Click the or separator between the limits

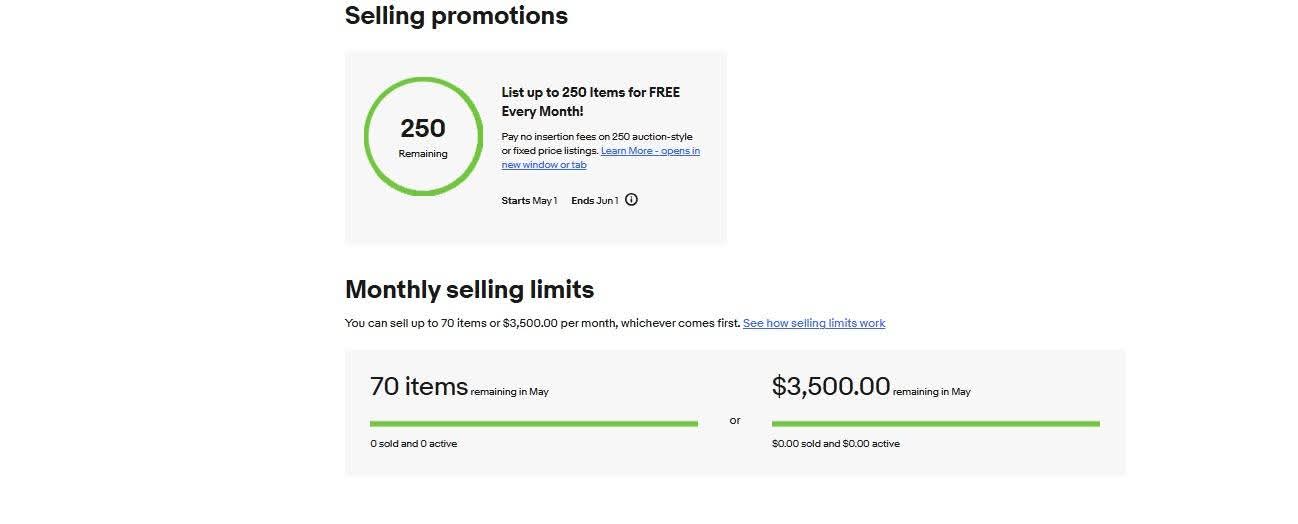coord(735,421)
